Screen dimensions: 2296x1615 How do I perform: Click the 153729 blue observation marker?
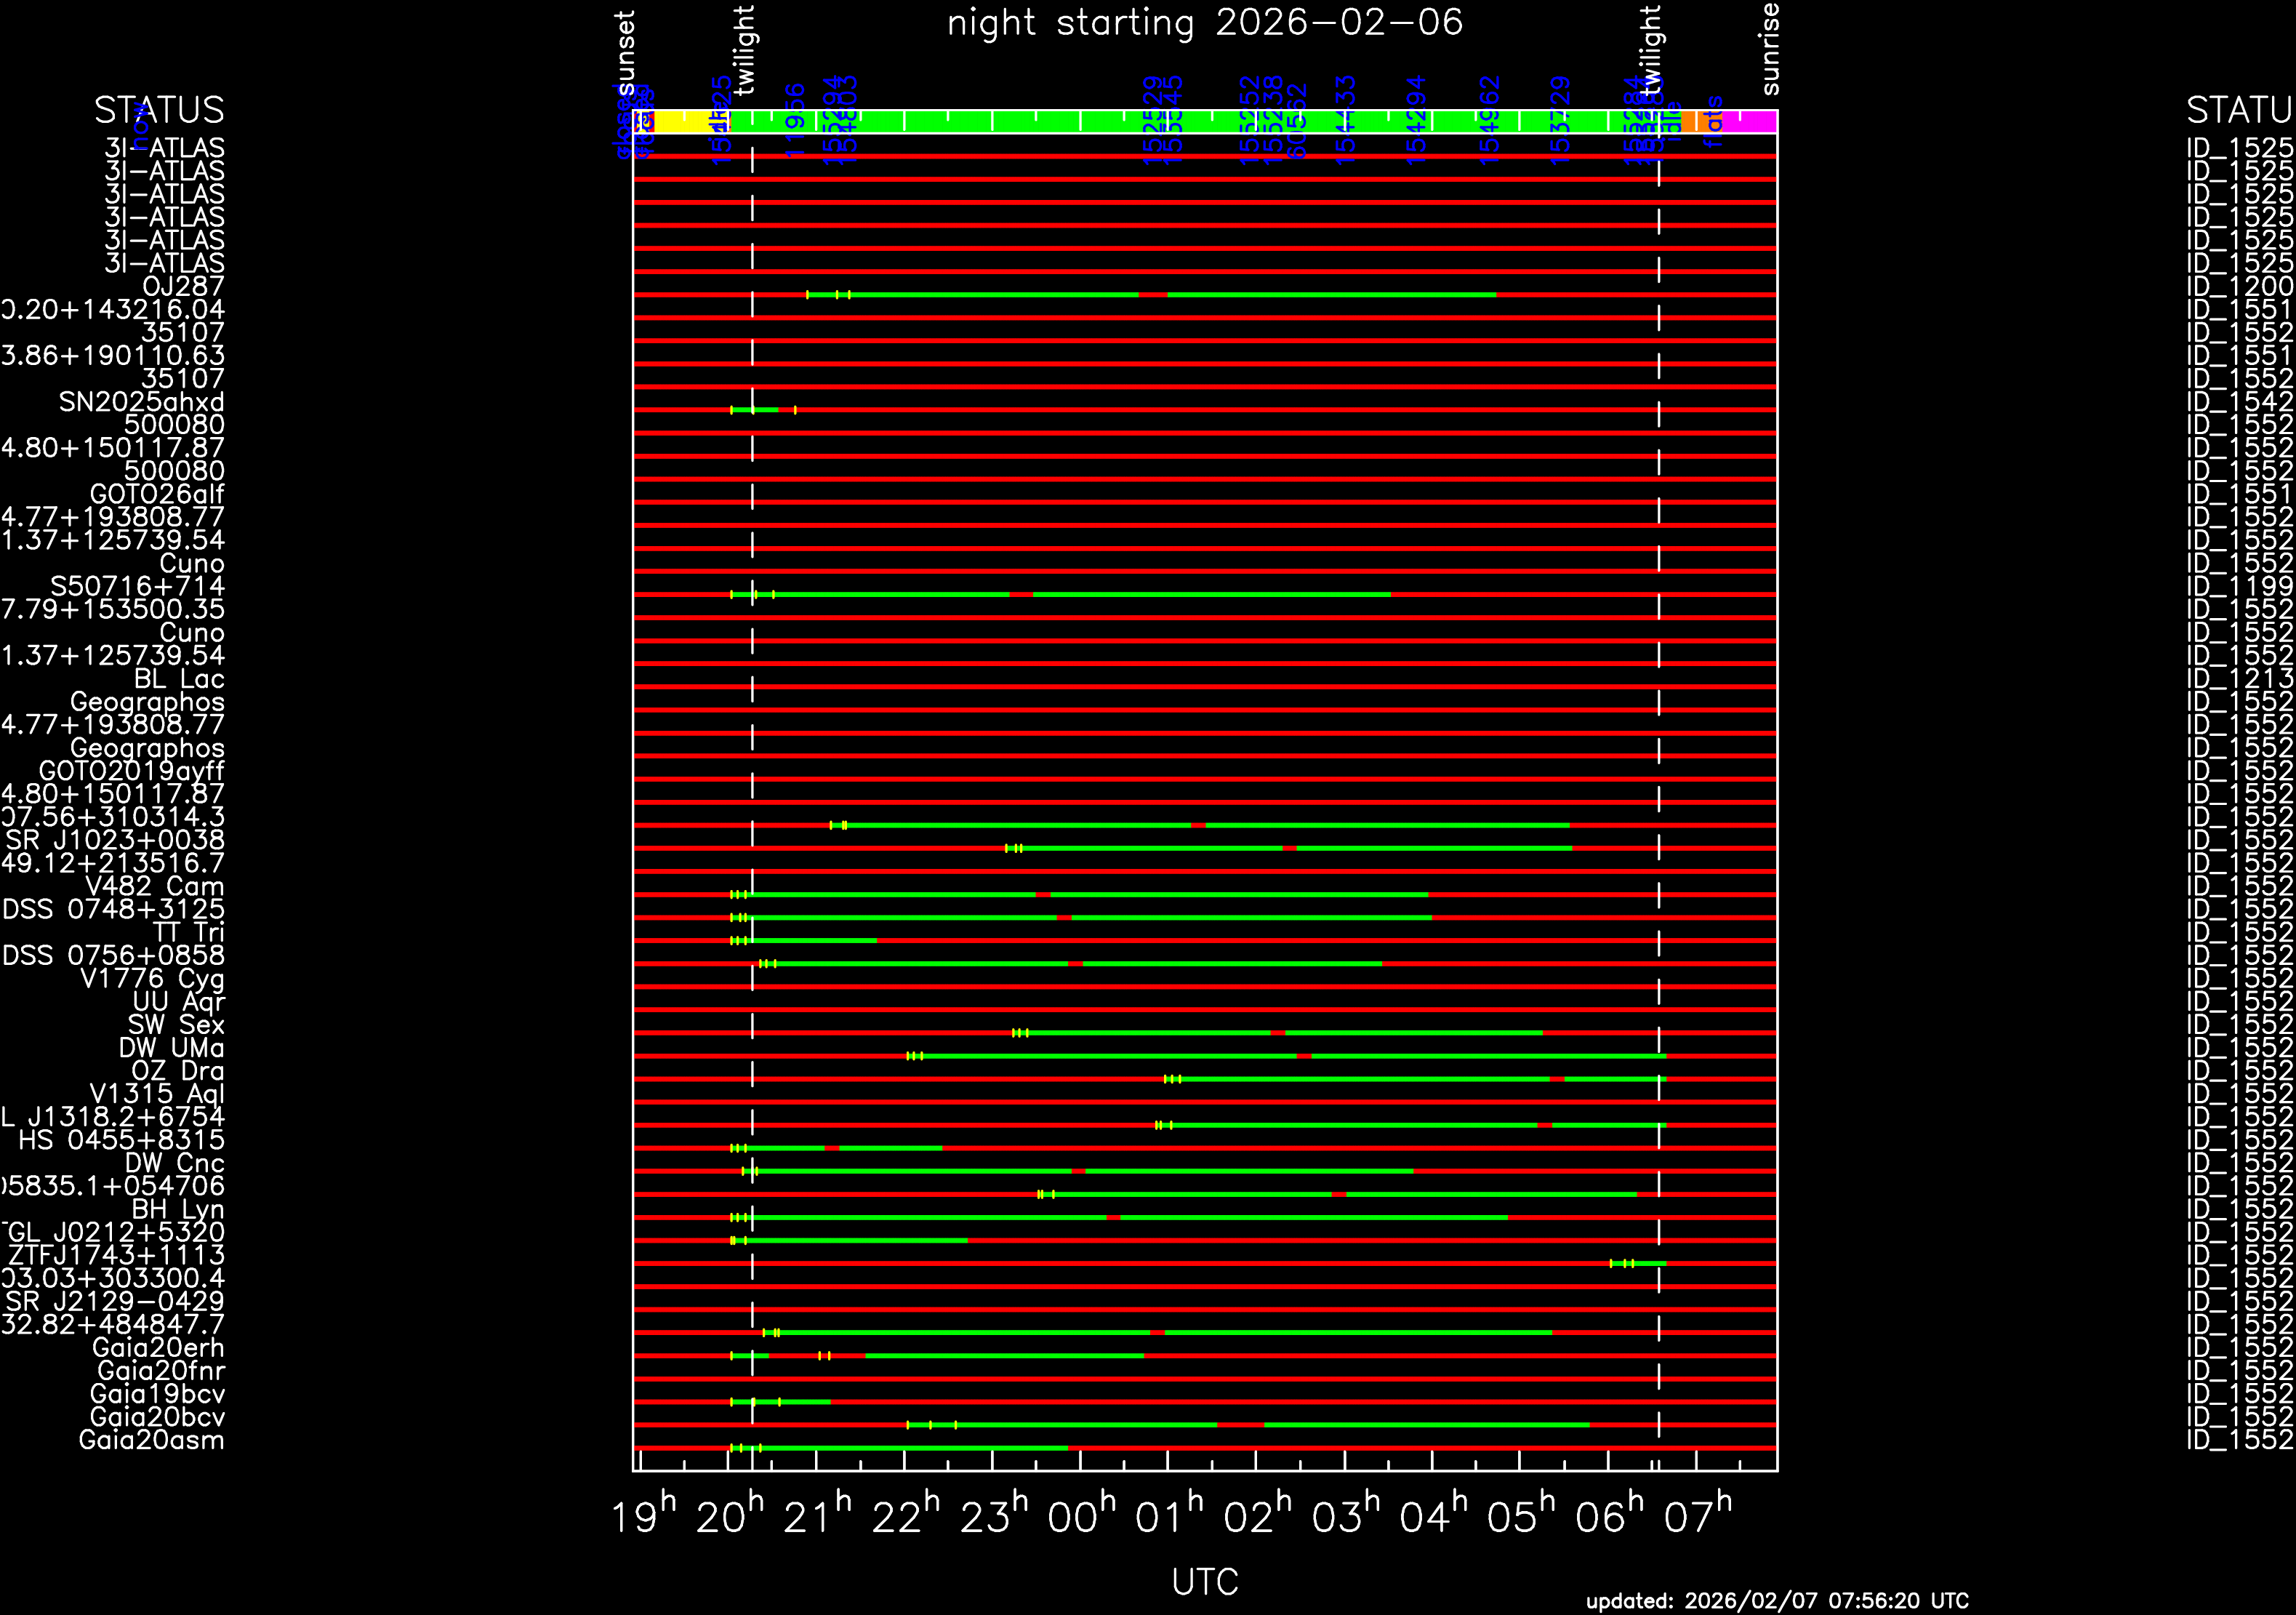(x=1560, y=120)
